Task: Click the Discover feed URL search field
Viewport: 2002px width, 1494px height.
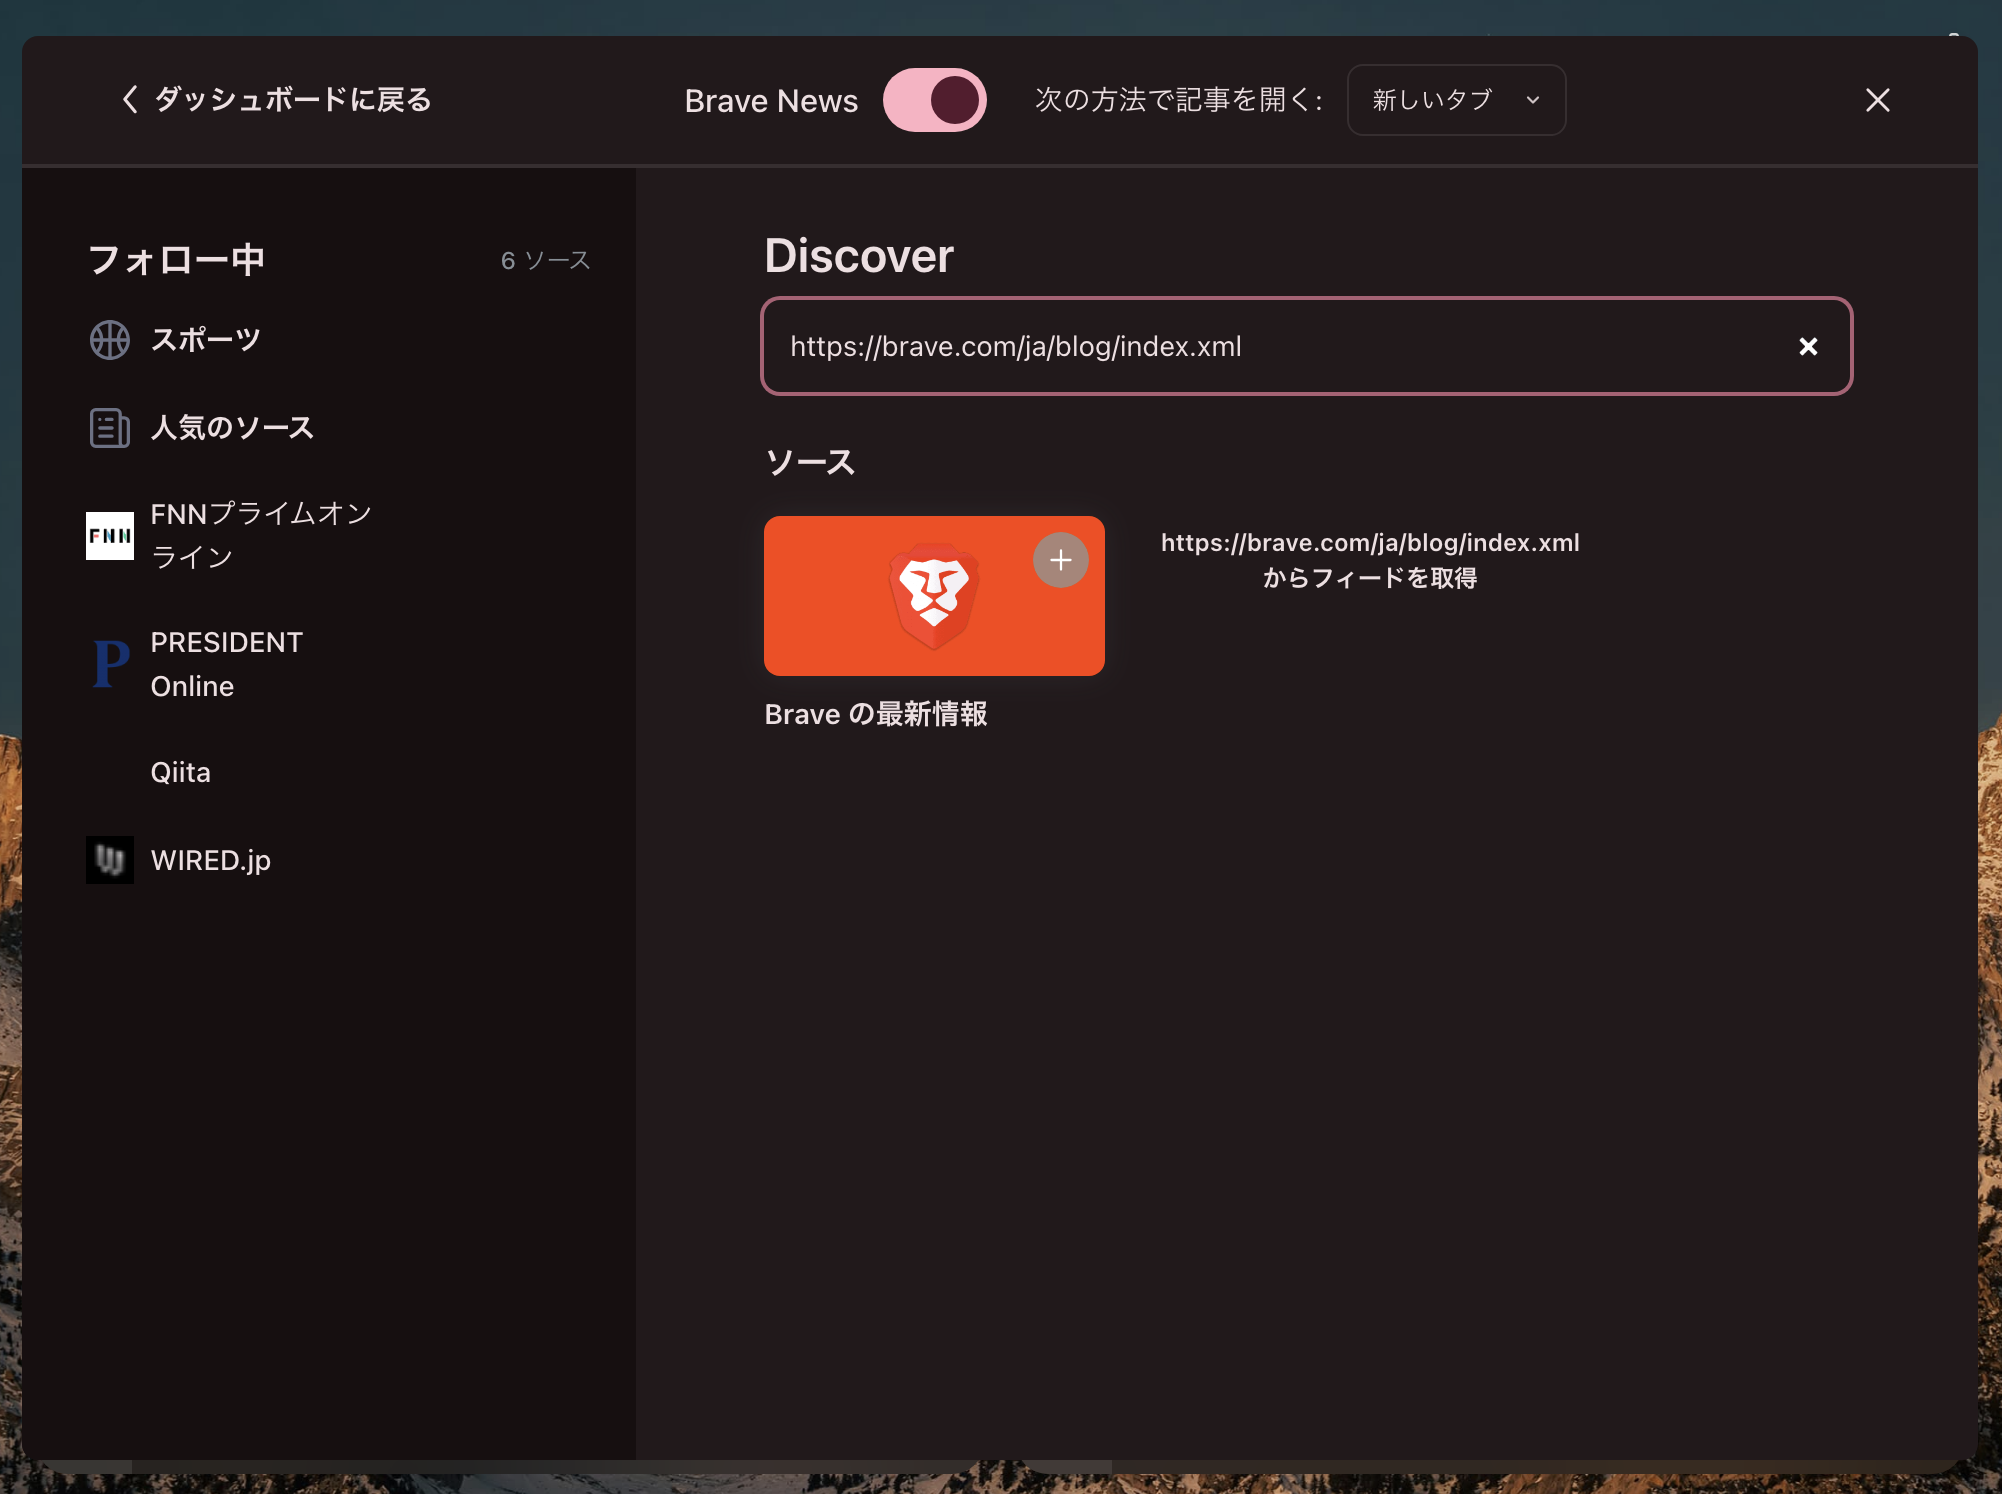Action: point(1306,346)
